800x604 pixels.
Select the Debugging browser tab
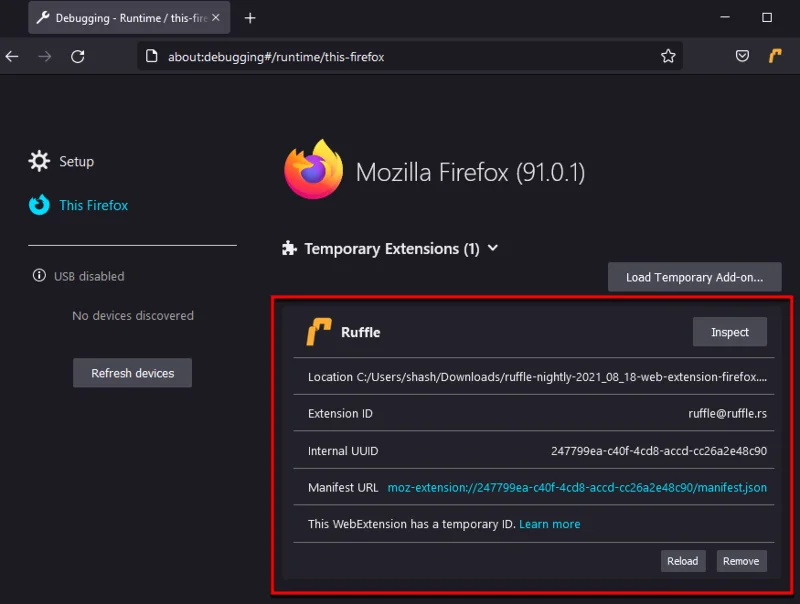[x=120, y=17]
